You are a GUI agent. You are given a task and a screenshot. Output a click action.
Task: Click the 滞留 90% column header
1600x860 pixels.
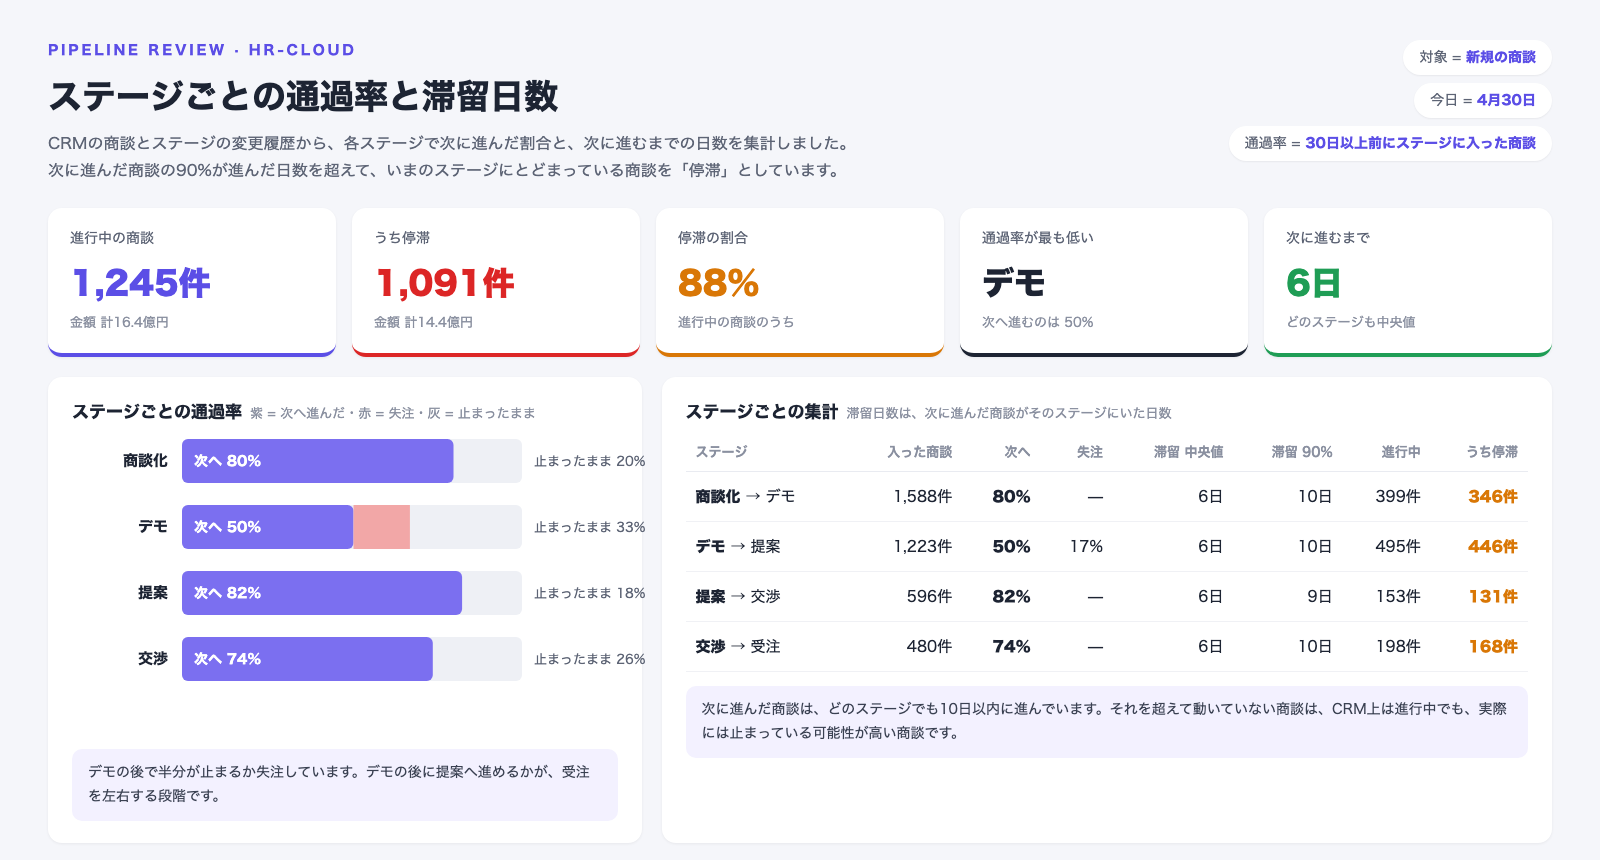[x=1302, y=452]
